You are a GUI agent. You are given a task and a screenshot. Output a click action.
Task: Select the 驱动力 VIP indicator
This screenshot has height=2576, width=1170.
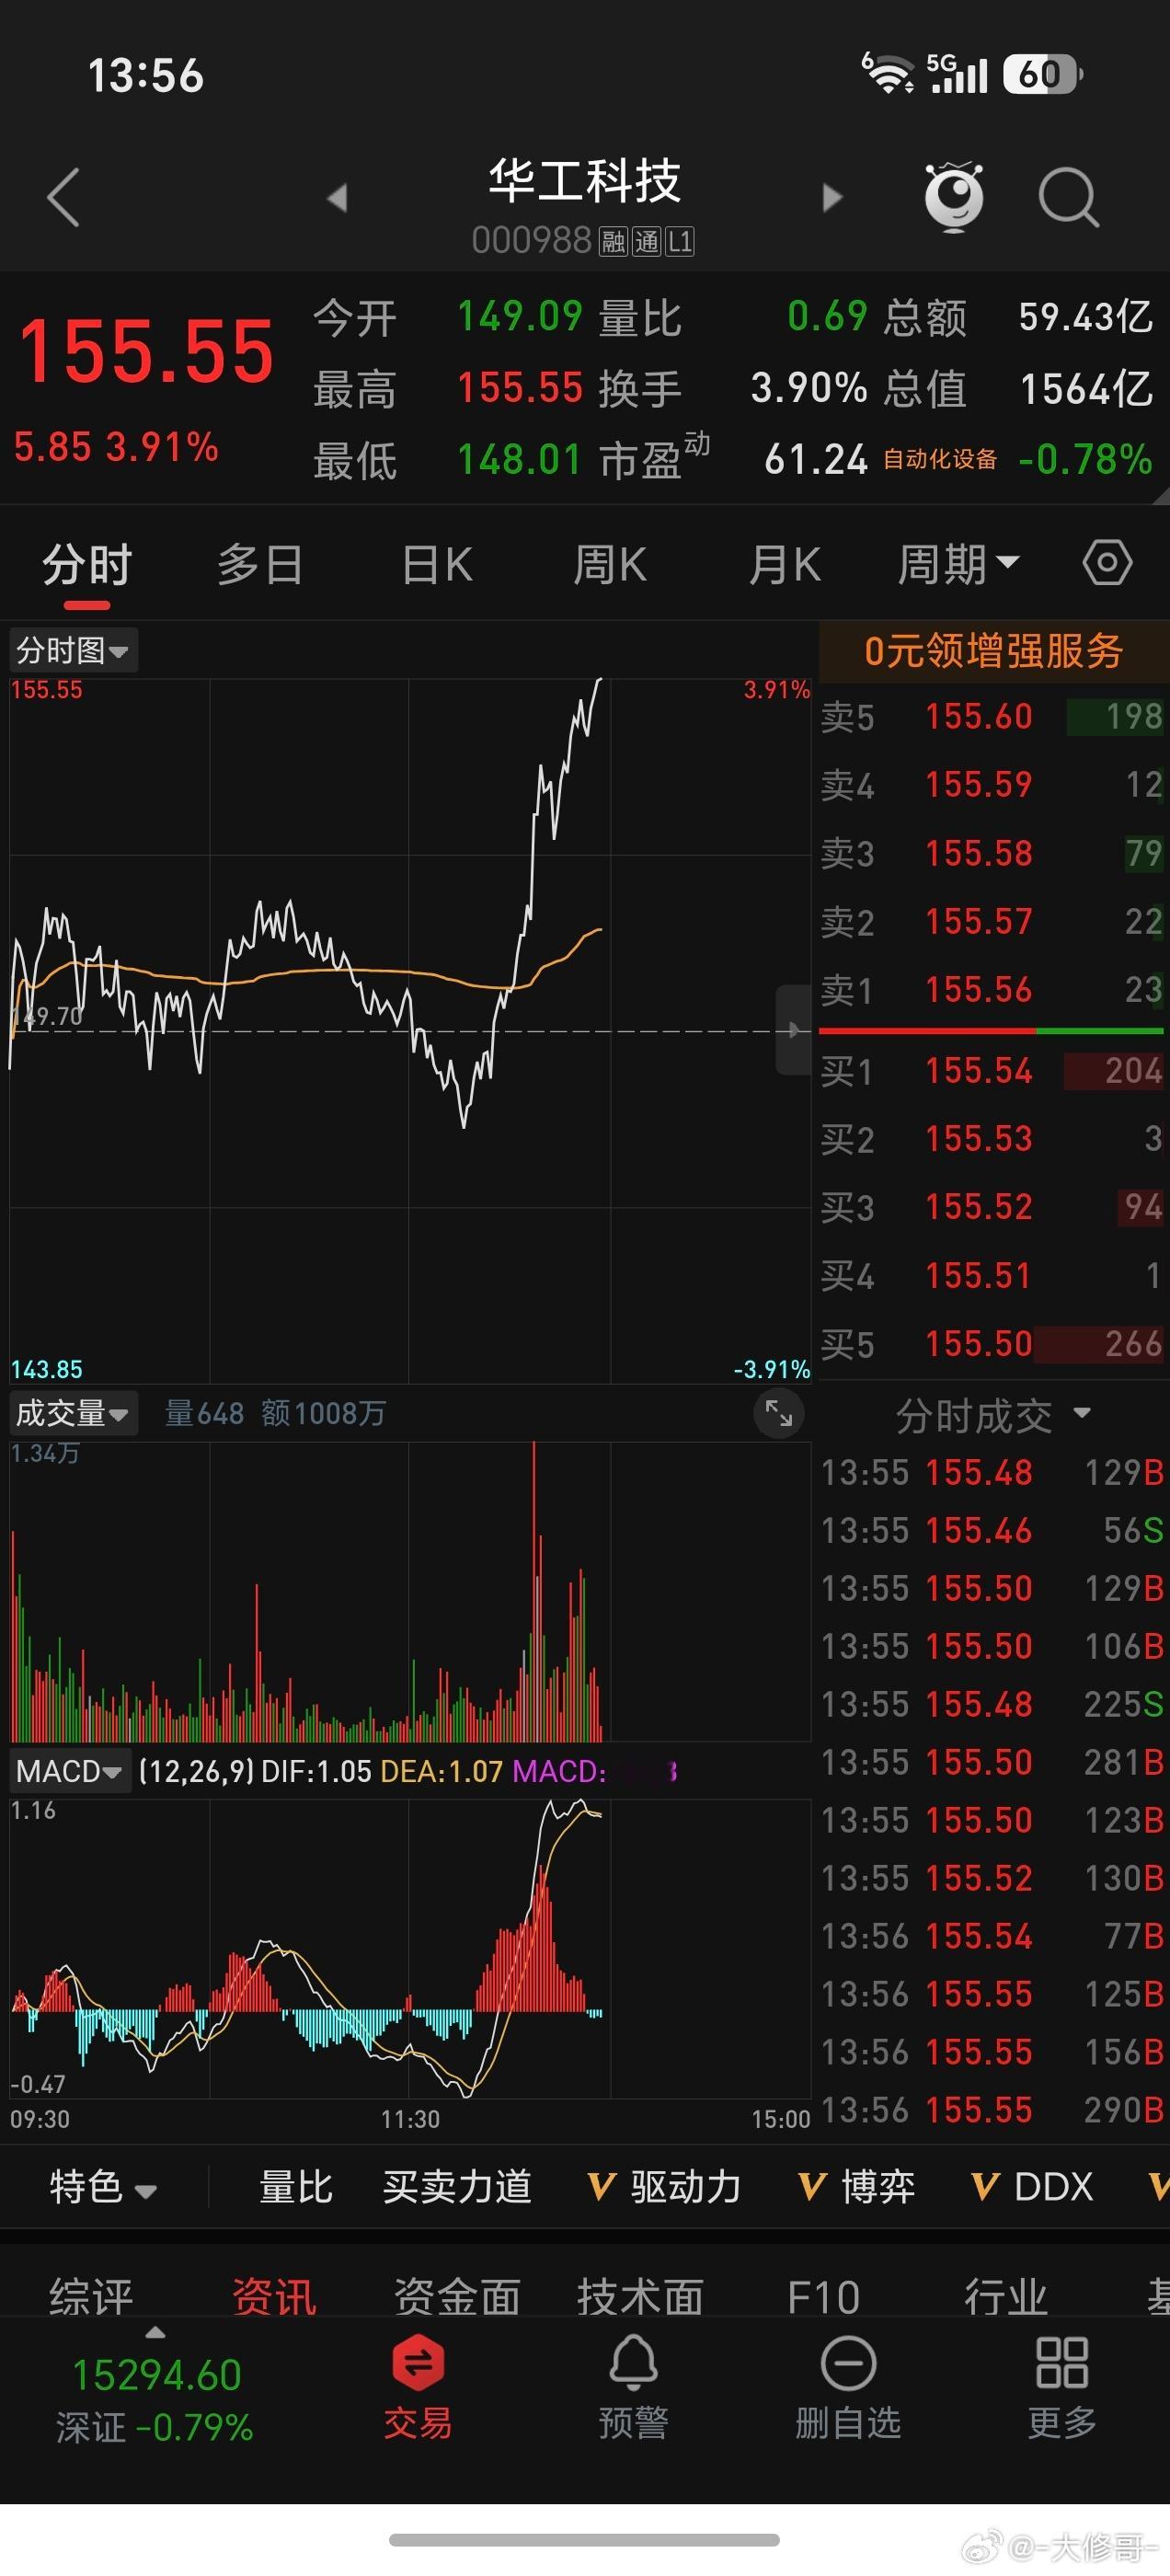pos(664,2186)
